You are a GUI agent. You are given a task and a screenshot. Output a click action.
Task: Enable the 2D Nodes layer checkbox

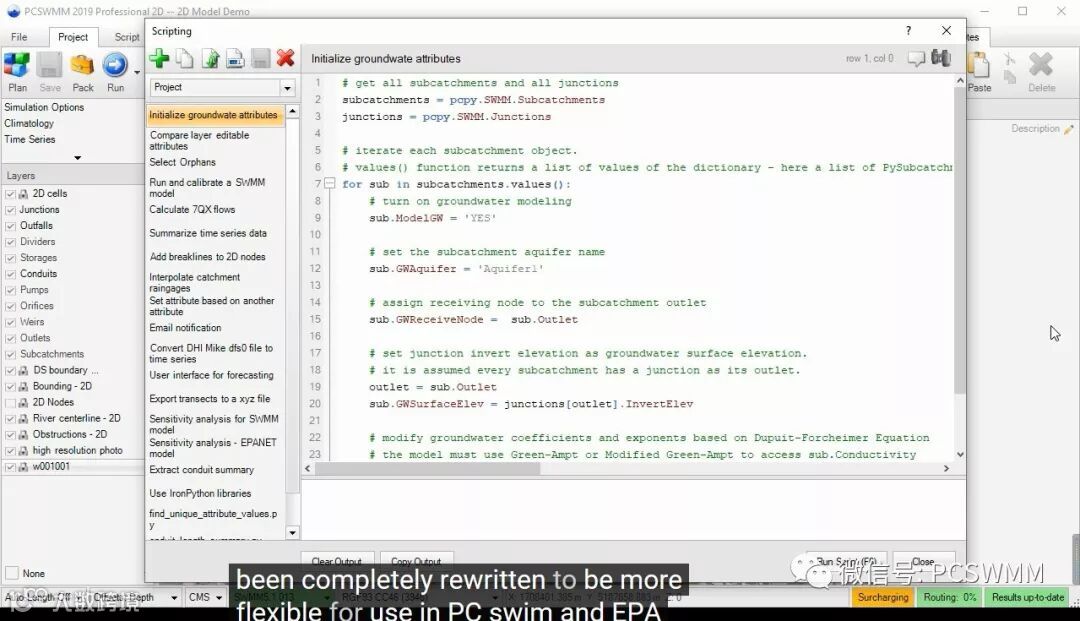(x=10, y=403)
